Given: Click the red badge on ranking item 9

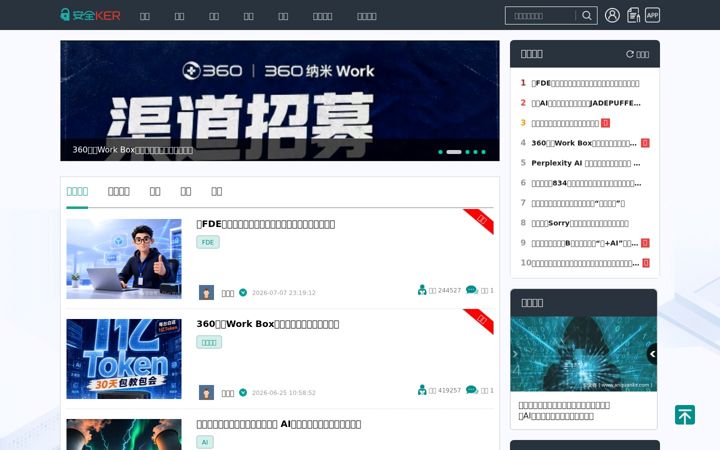Looking at the screenshot, I should [x=645, y=243].
